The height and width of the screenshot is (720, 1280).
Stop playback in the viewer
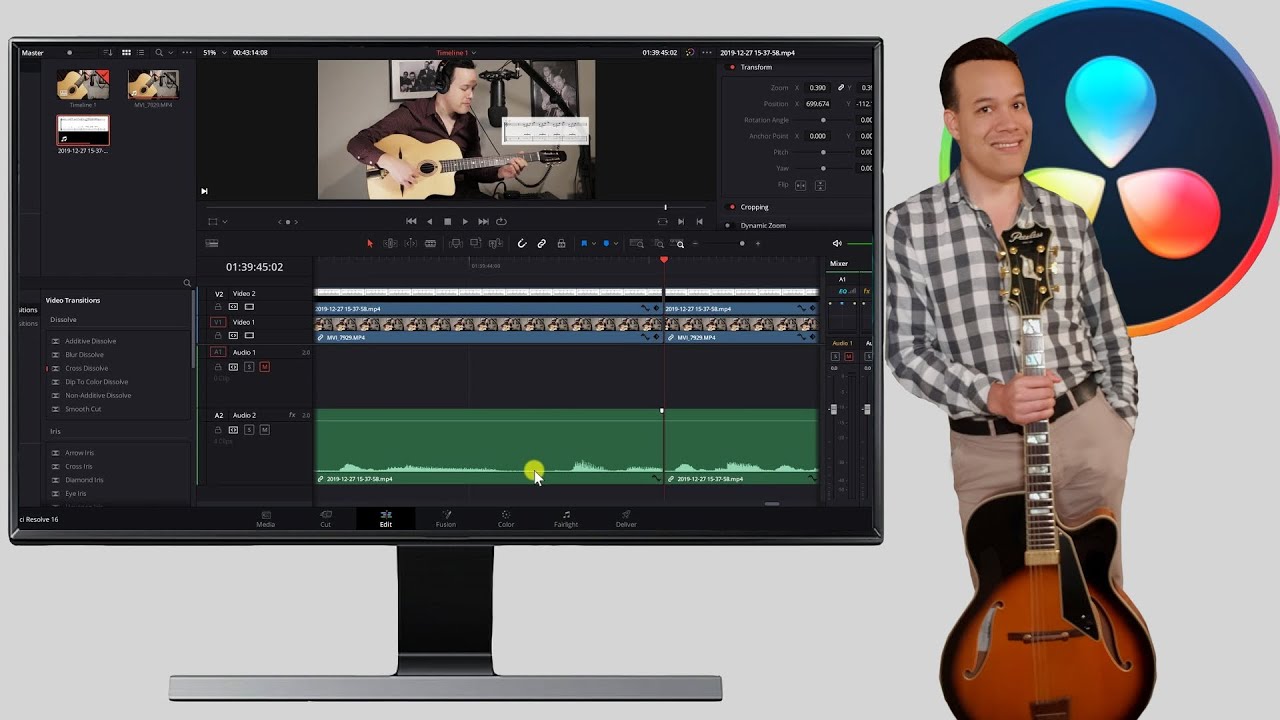tap(447, 222)
